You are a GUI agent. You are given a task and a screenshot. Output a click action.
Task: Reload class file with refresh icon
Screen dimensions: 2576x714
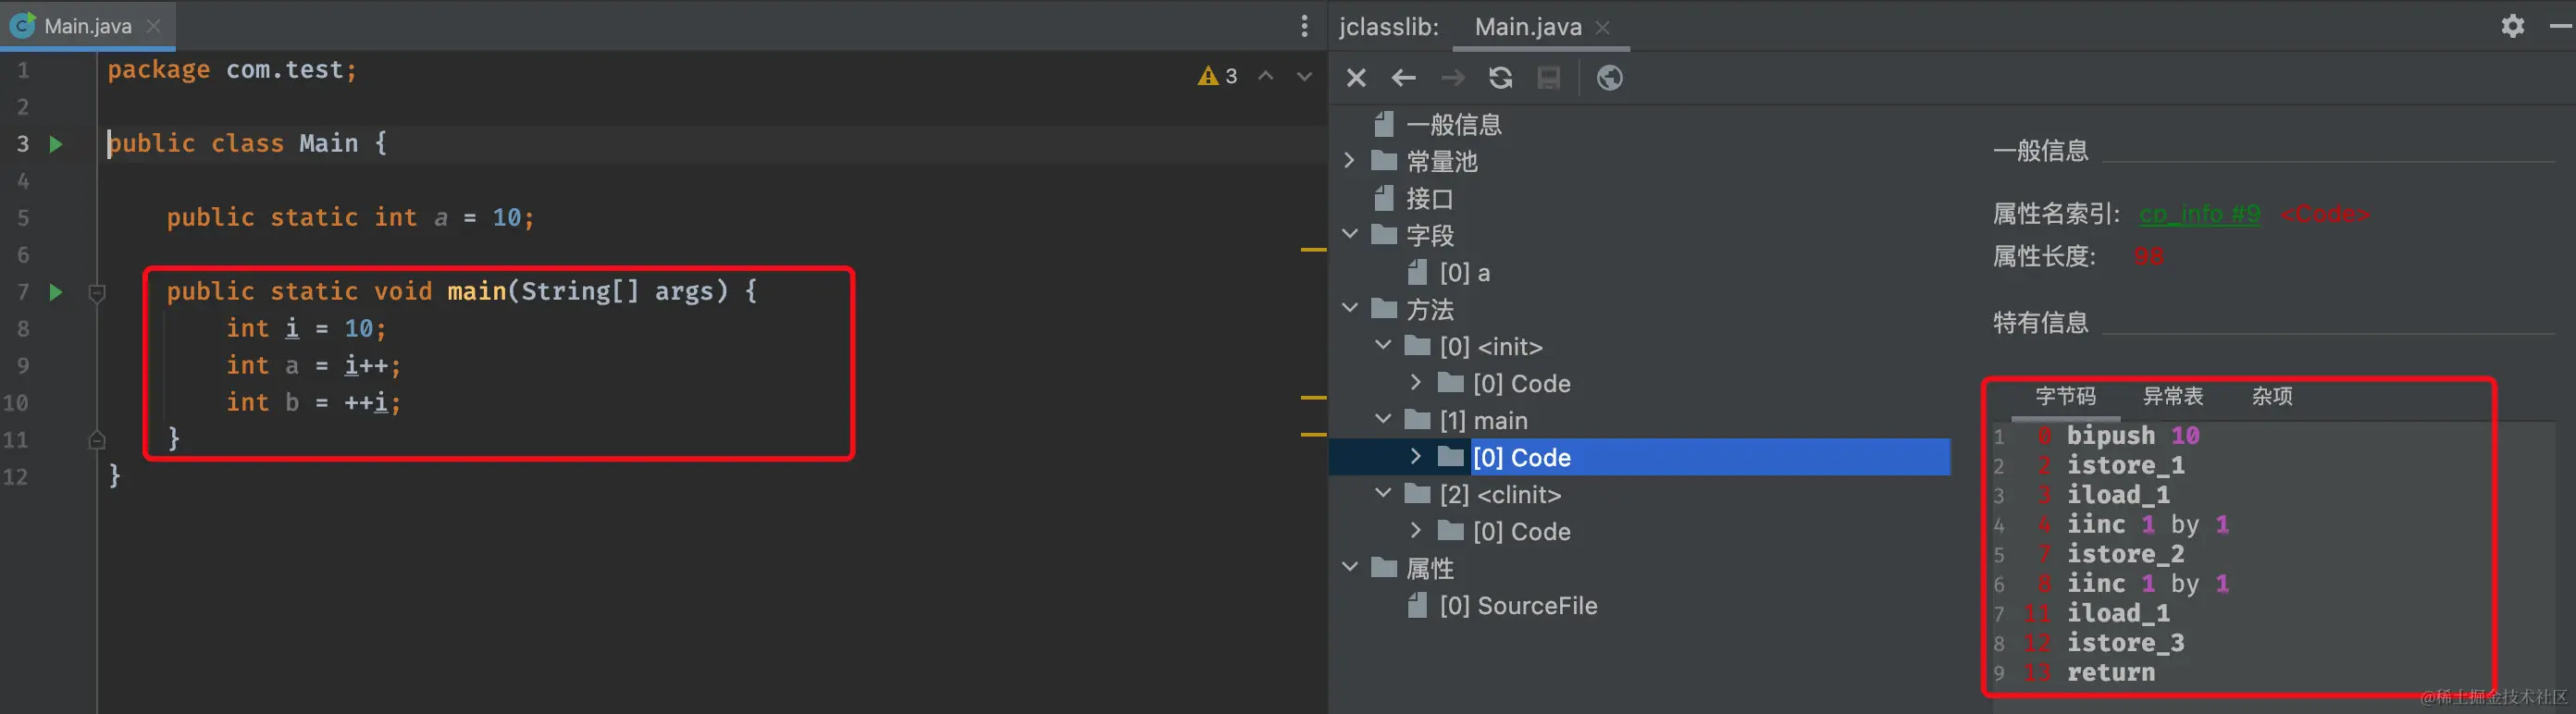pos(1500,78)
